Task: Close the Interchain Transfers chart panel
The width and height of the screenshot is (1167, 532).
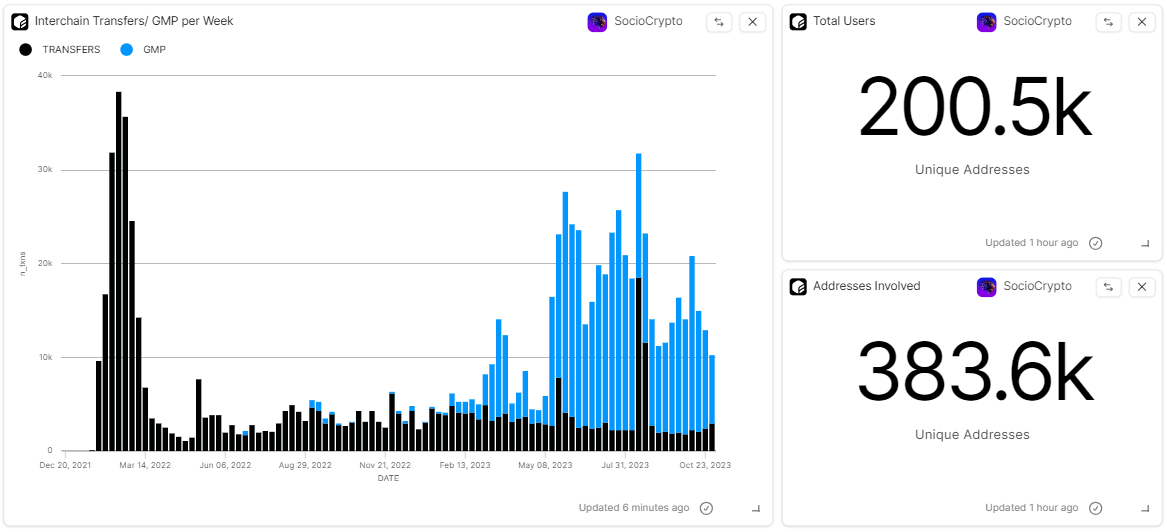Action: [x=752, y=22]
